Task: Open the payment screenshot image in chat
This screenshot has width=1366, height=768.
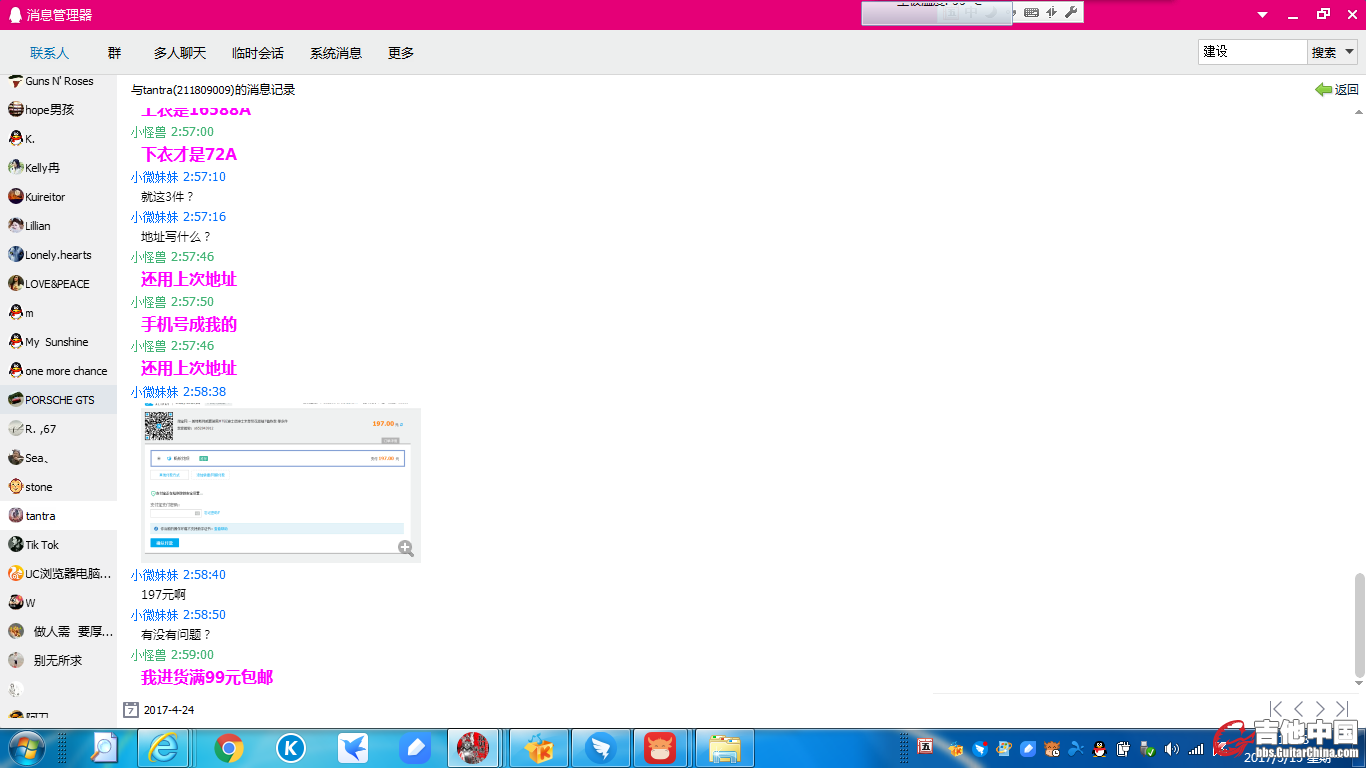Action: (281, 484)
